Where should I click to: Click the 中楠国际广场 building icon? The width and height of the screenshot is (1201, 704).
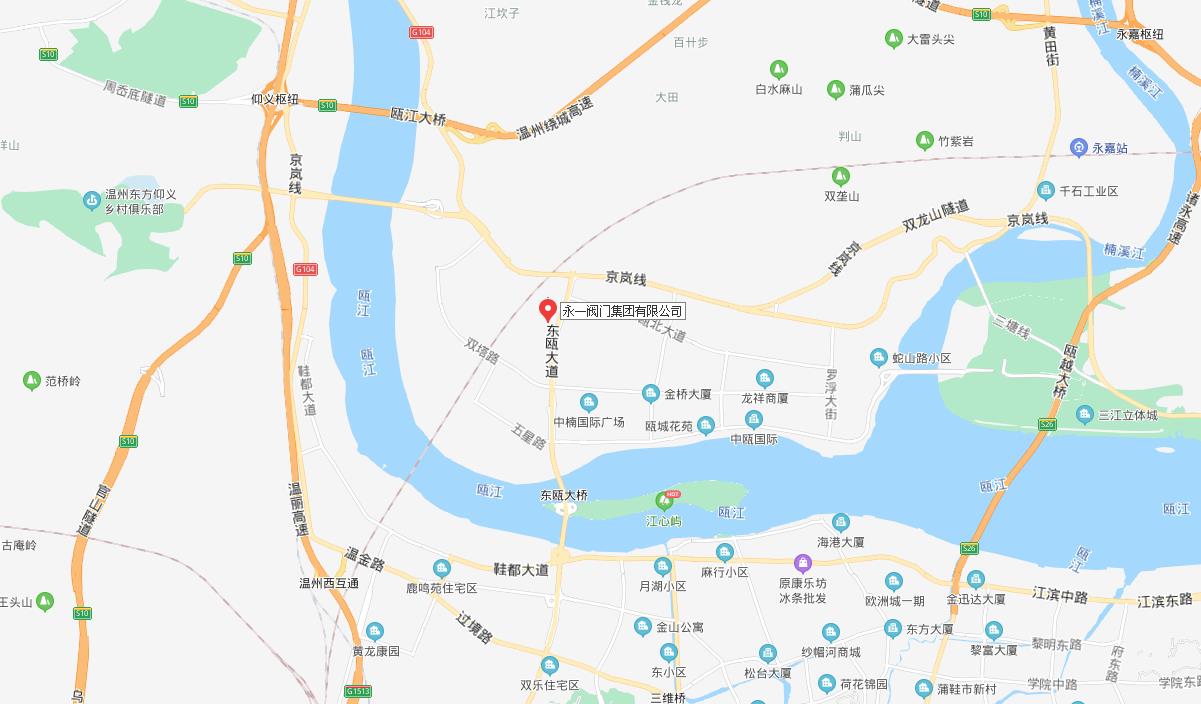click(589, 402)
